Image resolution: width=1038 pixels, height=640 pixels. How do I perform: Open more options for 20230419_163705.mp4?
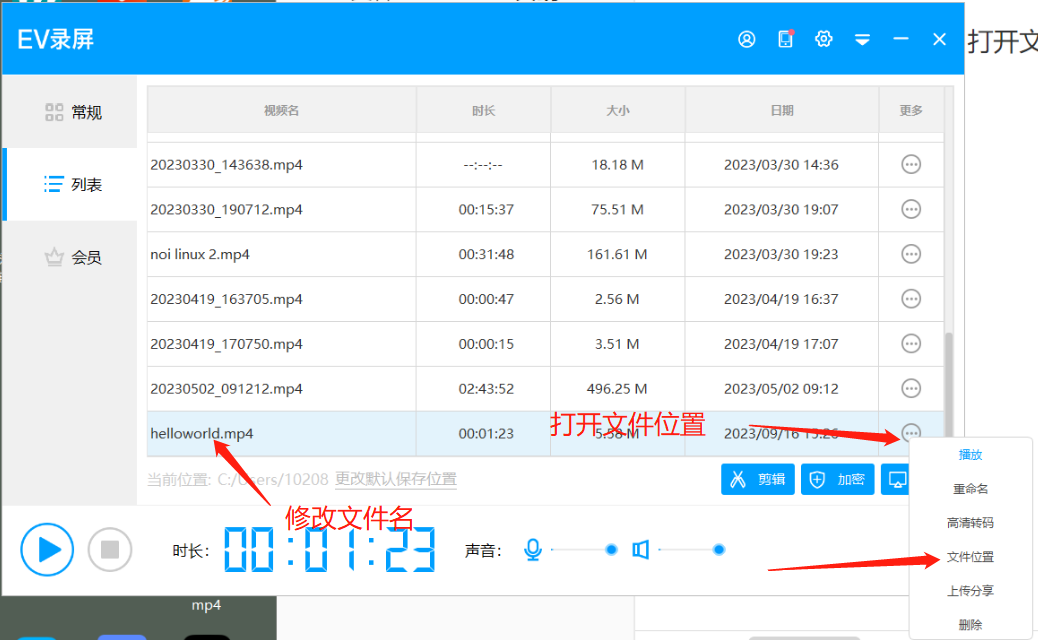pyautogui.click(x=911, y=299)
